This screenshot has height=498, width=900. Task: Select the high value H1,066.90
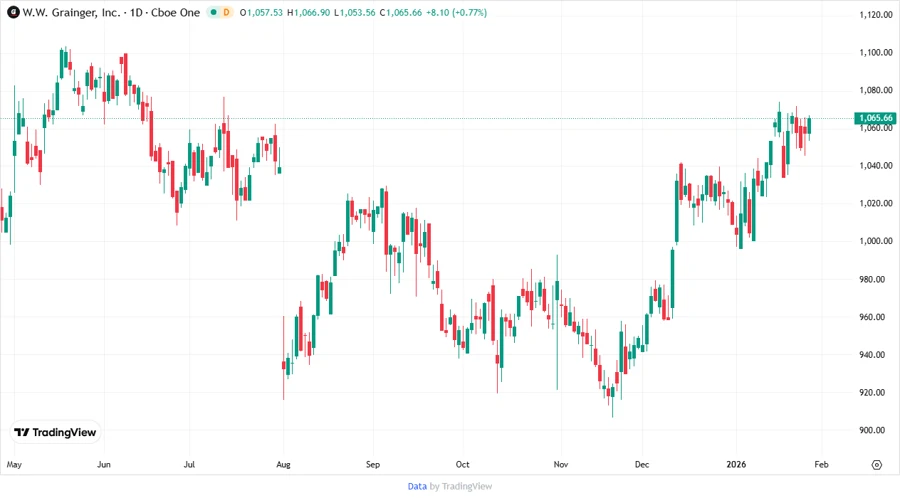point(308,12)
